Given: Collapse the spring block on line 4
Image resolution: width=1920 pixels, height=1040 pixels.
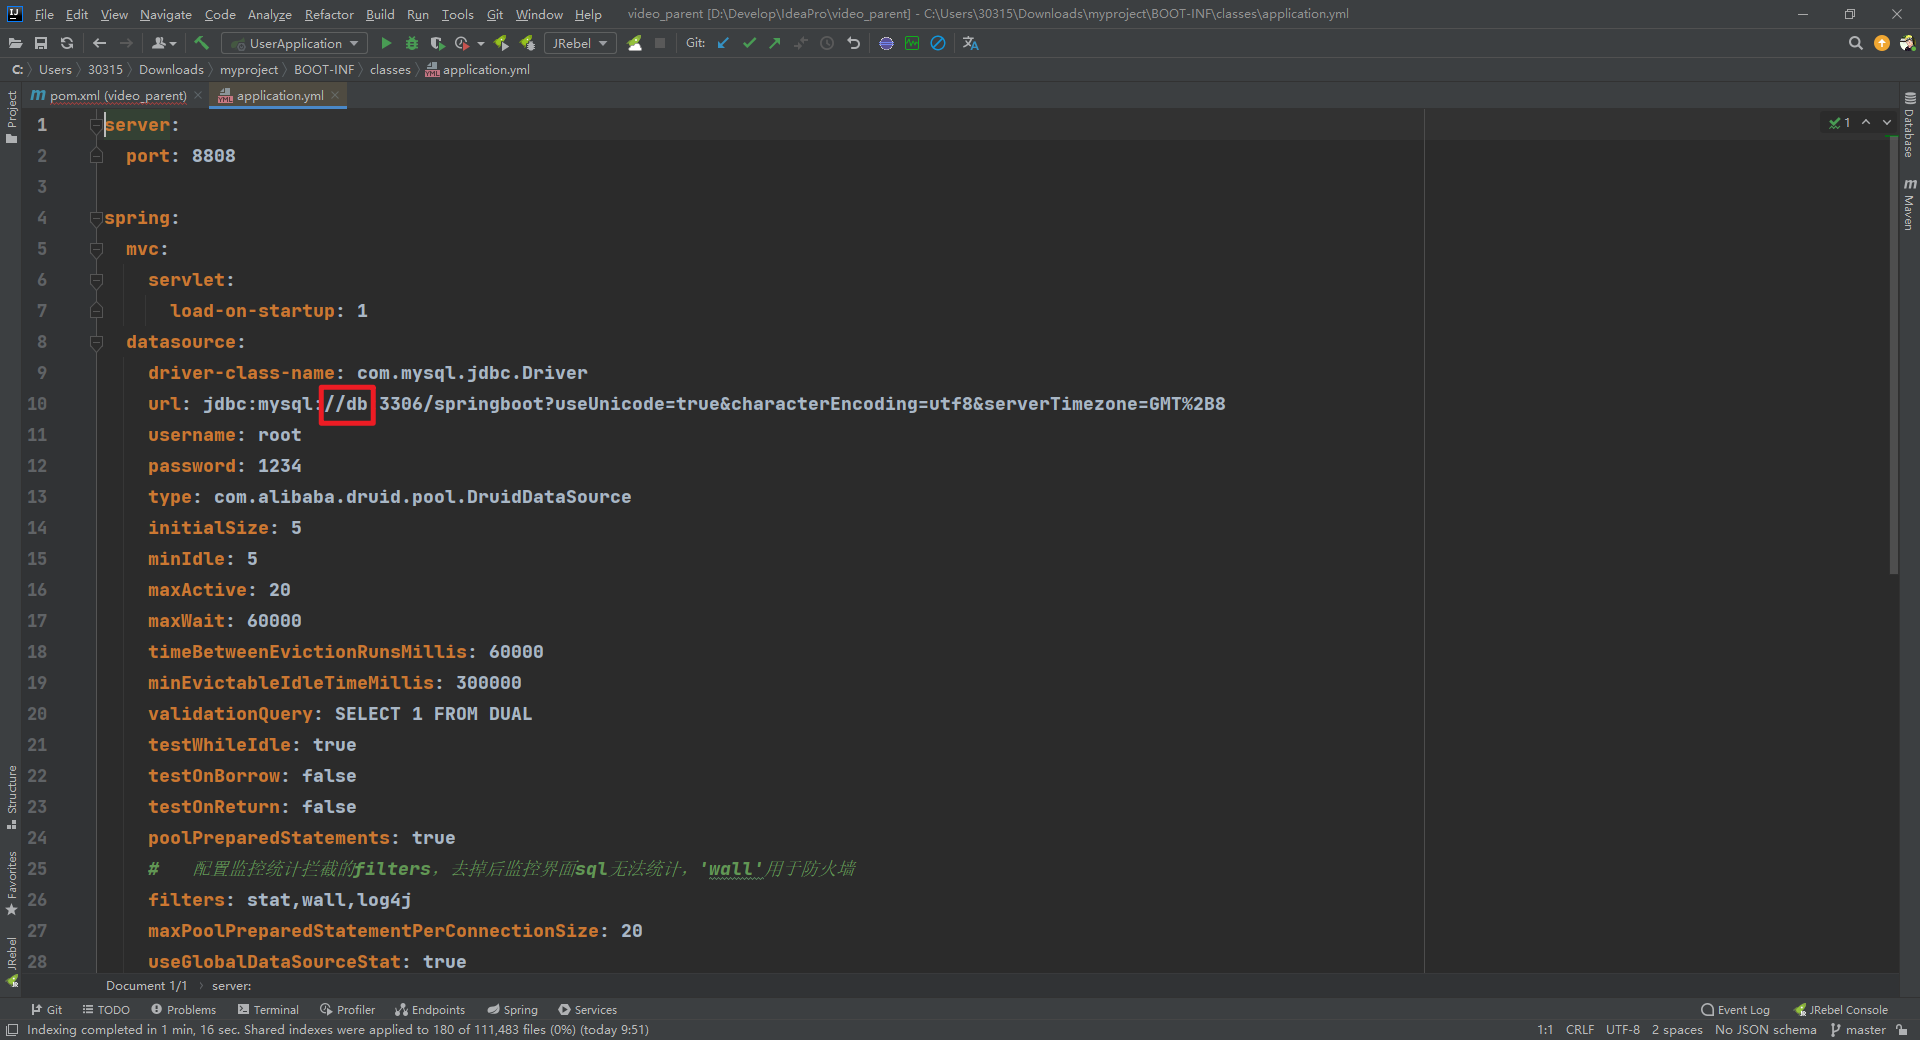Looking at the screenshot, I should [x=96, y=218].
